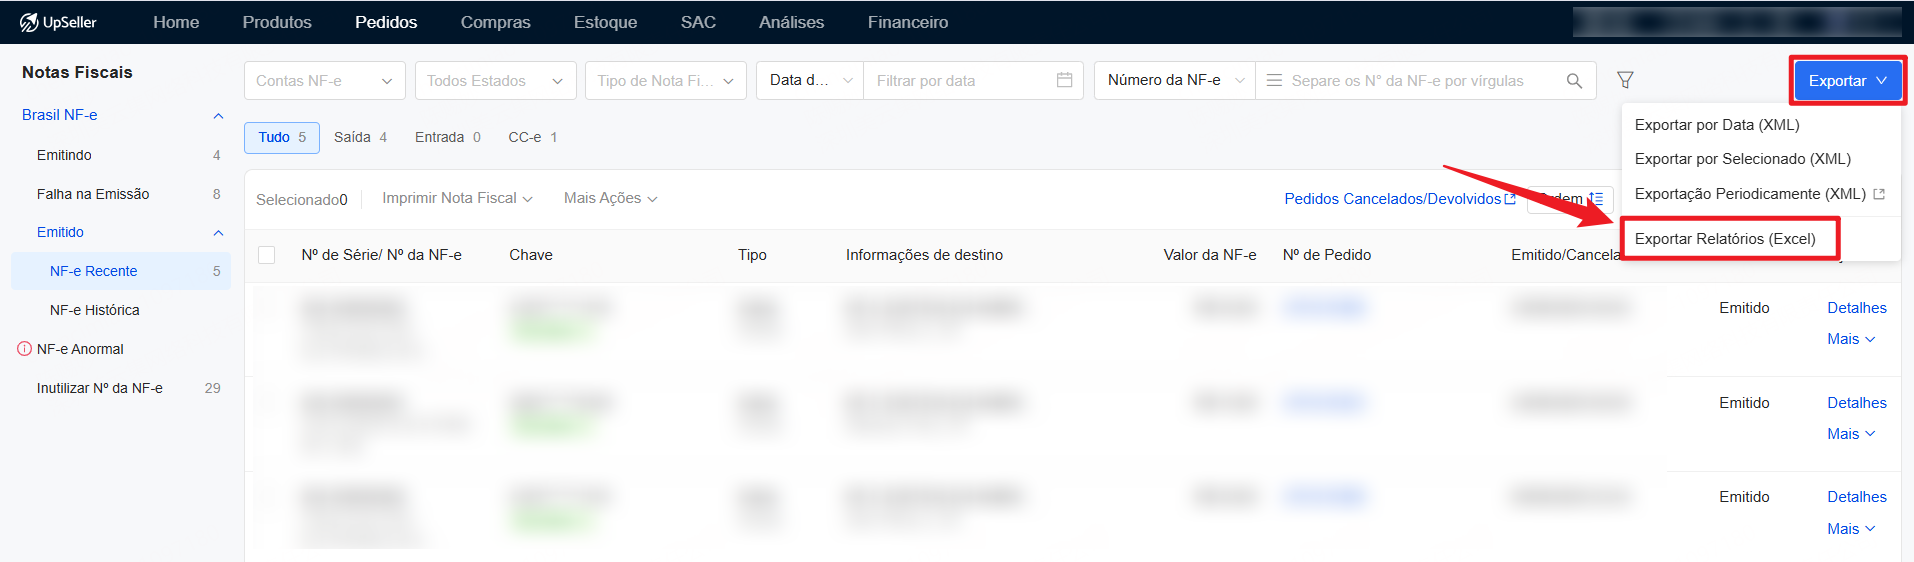Screen dimensions: 1914x562
Task: Choose Exportação Periodicamente (XML)
Action: pos(1760,194)
